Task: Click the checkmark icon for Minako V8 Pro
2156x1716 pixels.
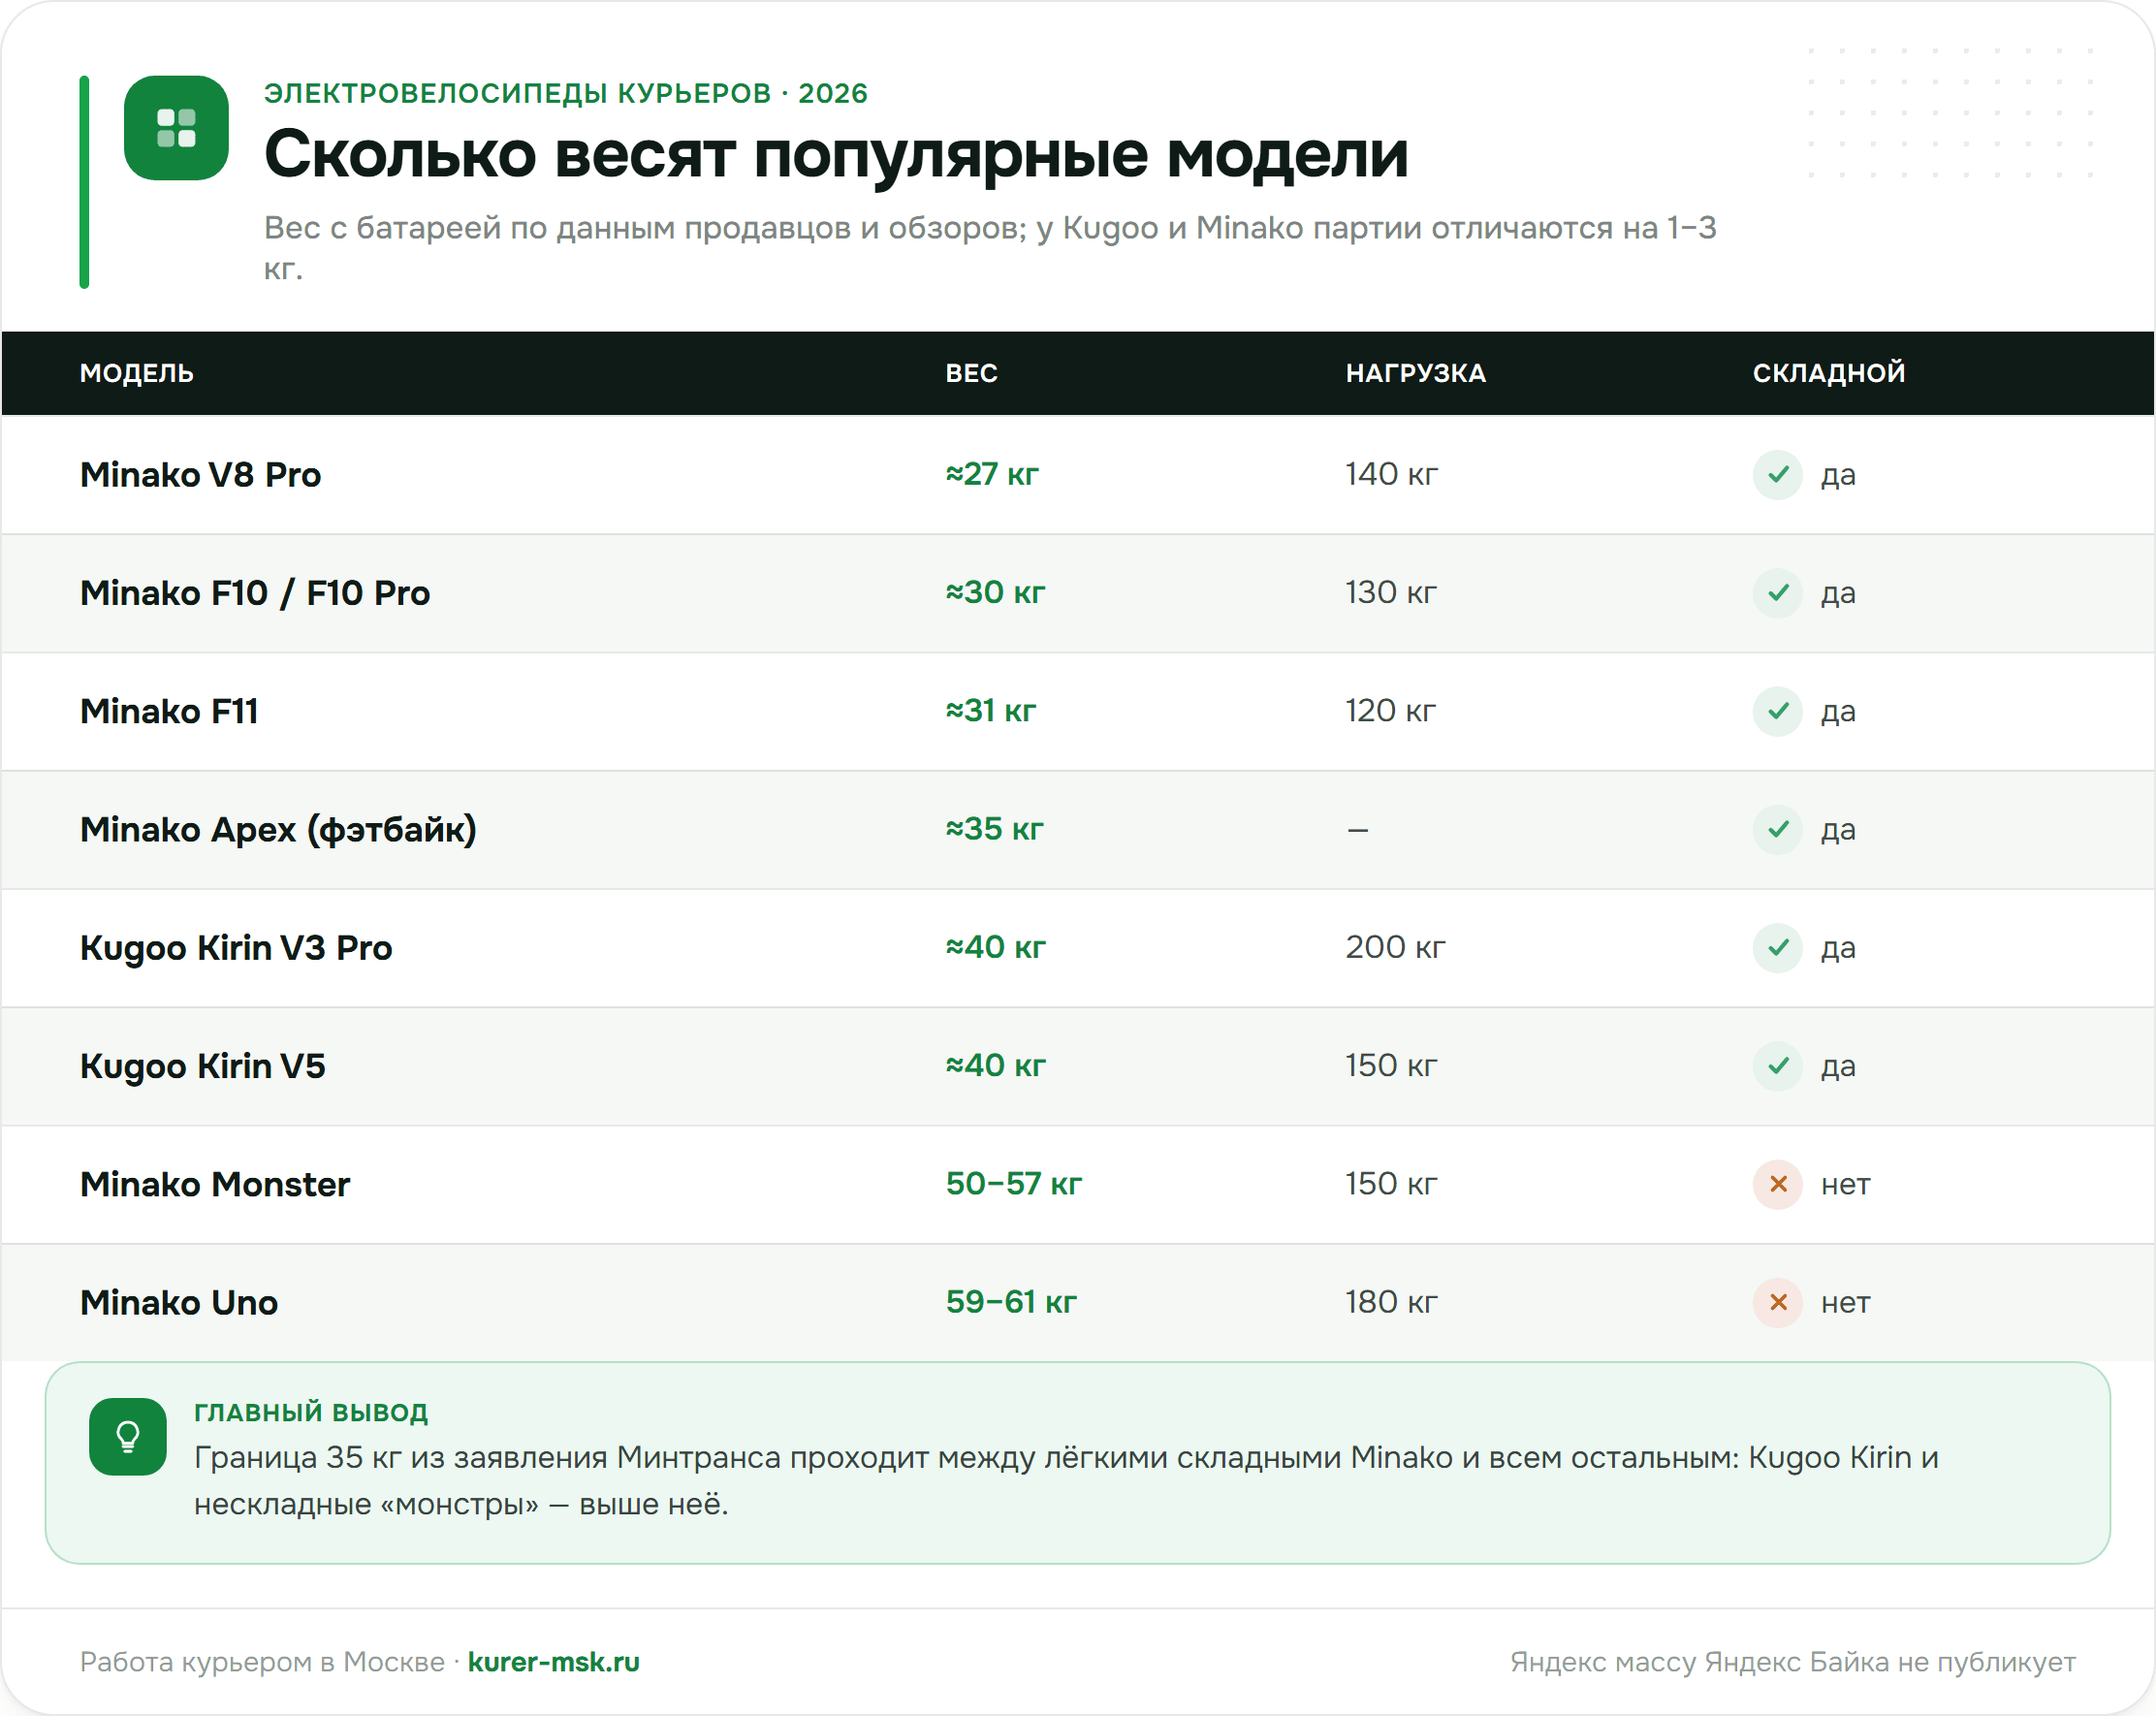Action: pyautogui.click(x=1778, y=475)
